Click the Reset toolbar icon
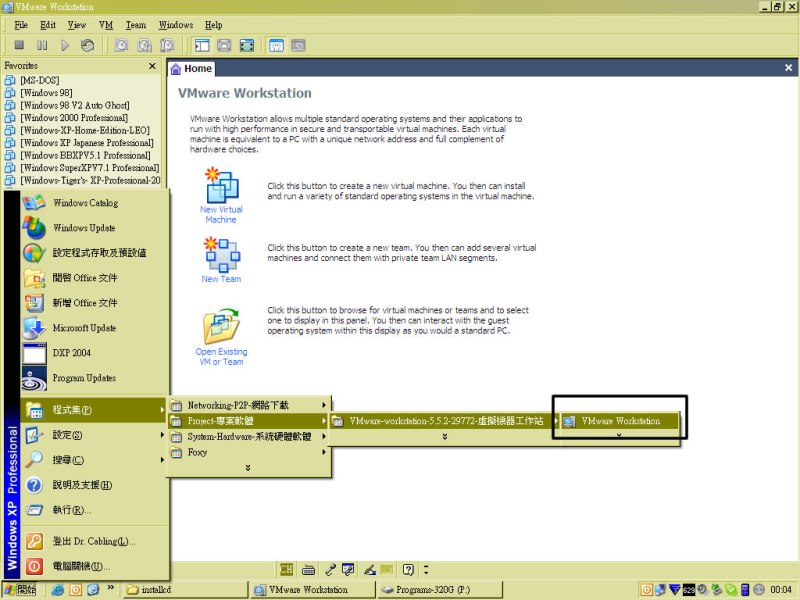Image resolution: width=800 pixels, height=600 pixels. pos(87,45)
